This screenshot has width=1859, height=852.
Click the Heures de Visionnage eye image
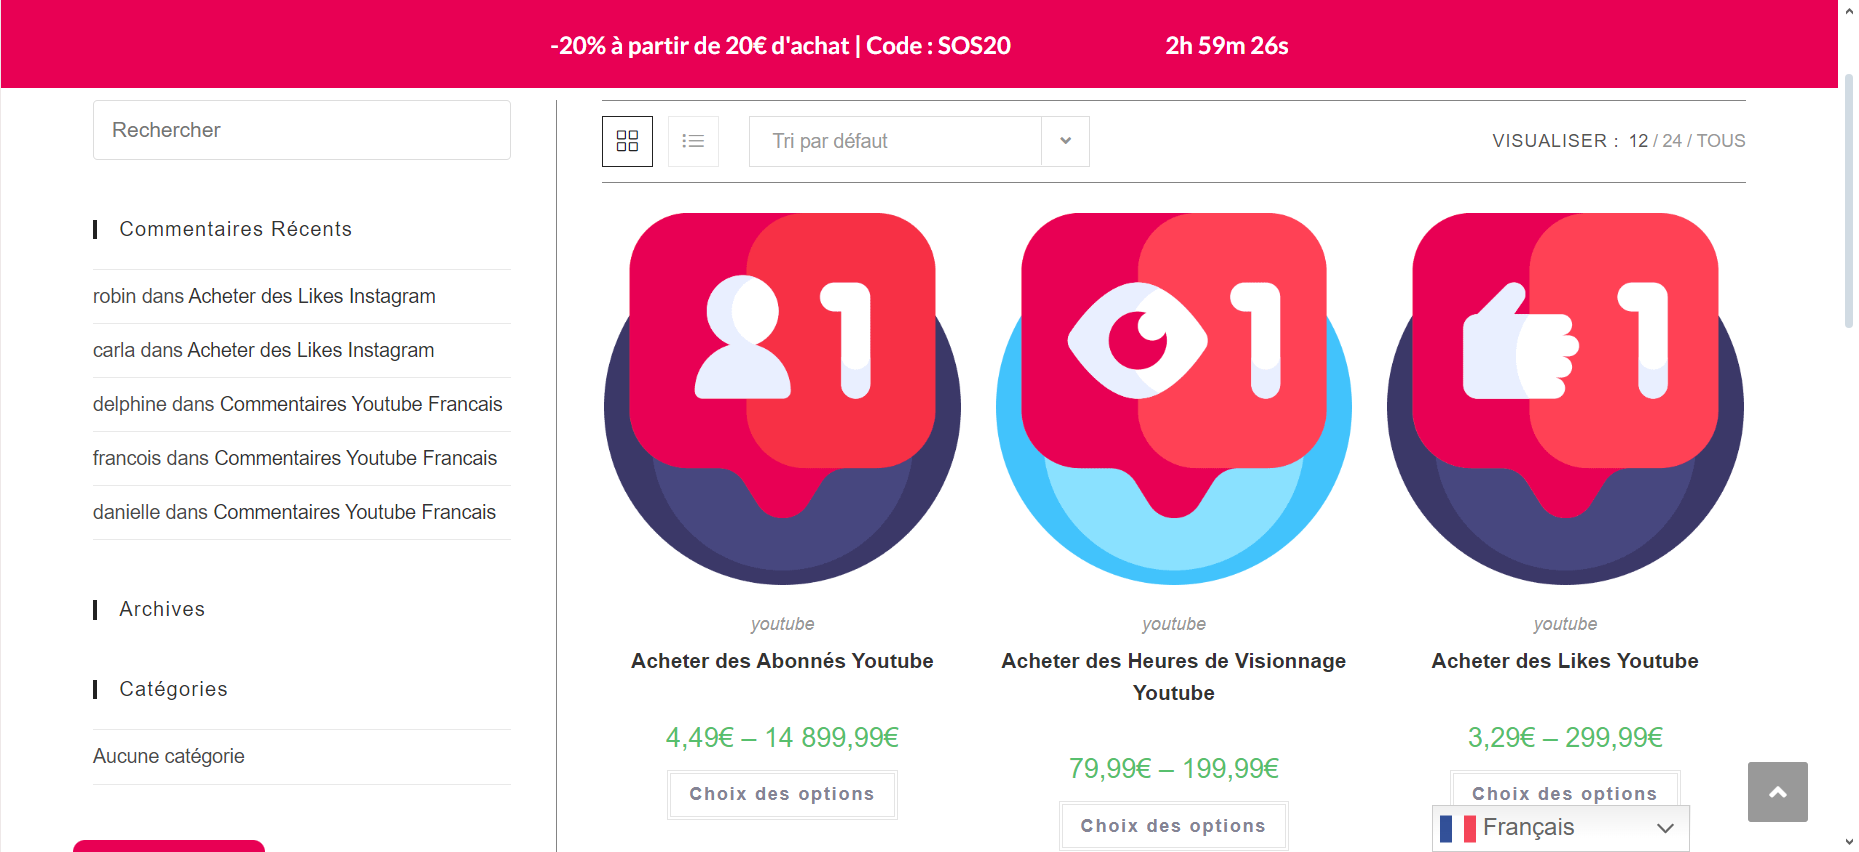point(1173,398)
